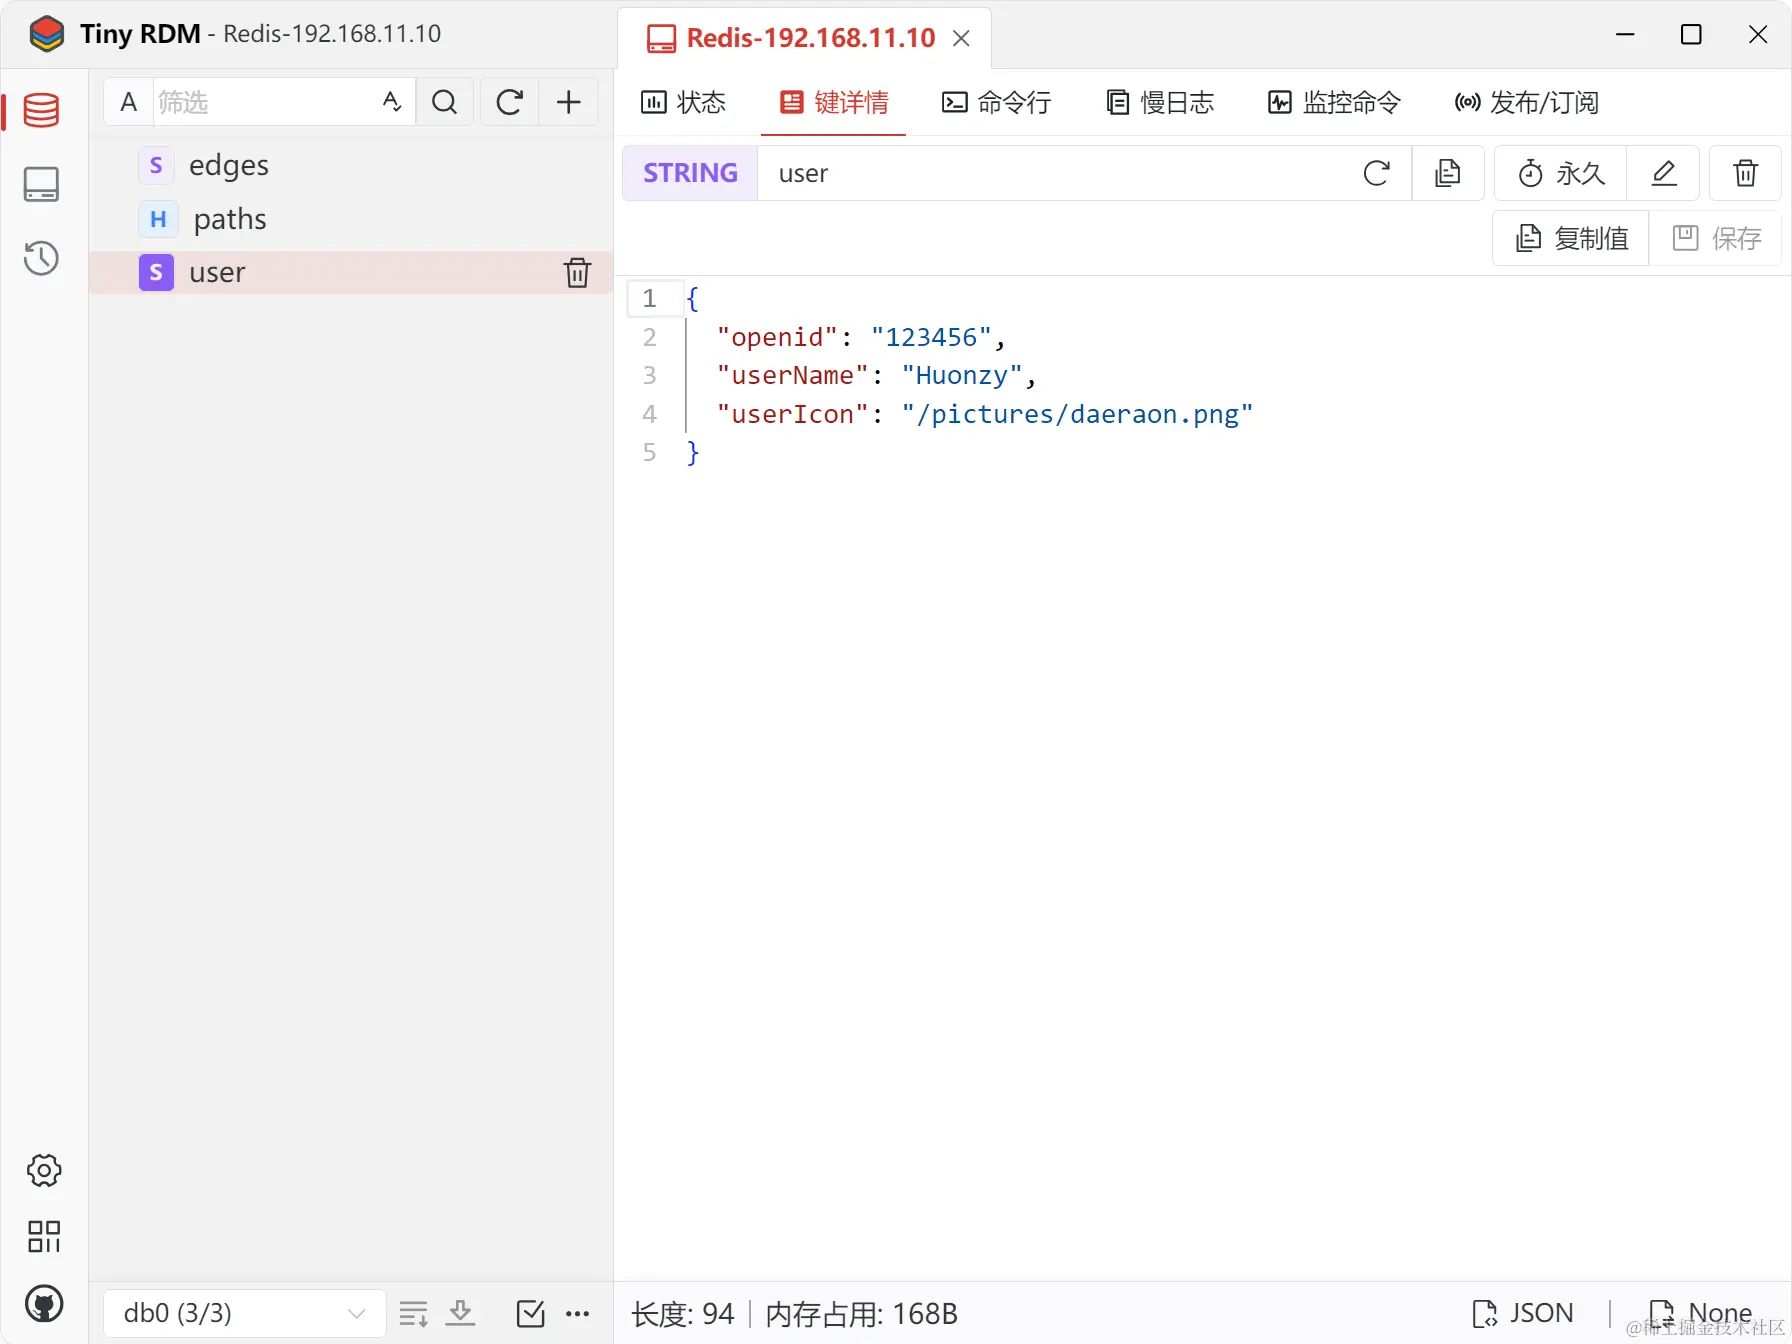Open the GitHub icon in sidebar
Screen dimensions: 1792x1344
[44, 1304]
